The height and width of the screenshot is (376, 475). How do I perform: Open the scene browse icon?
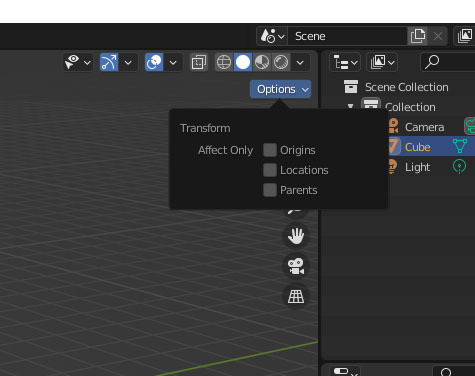272,36
